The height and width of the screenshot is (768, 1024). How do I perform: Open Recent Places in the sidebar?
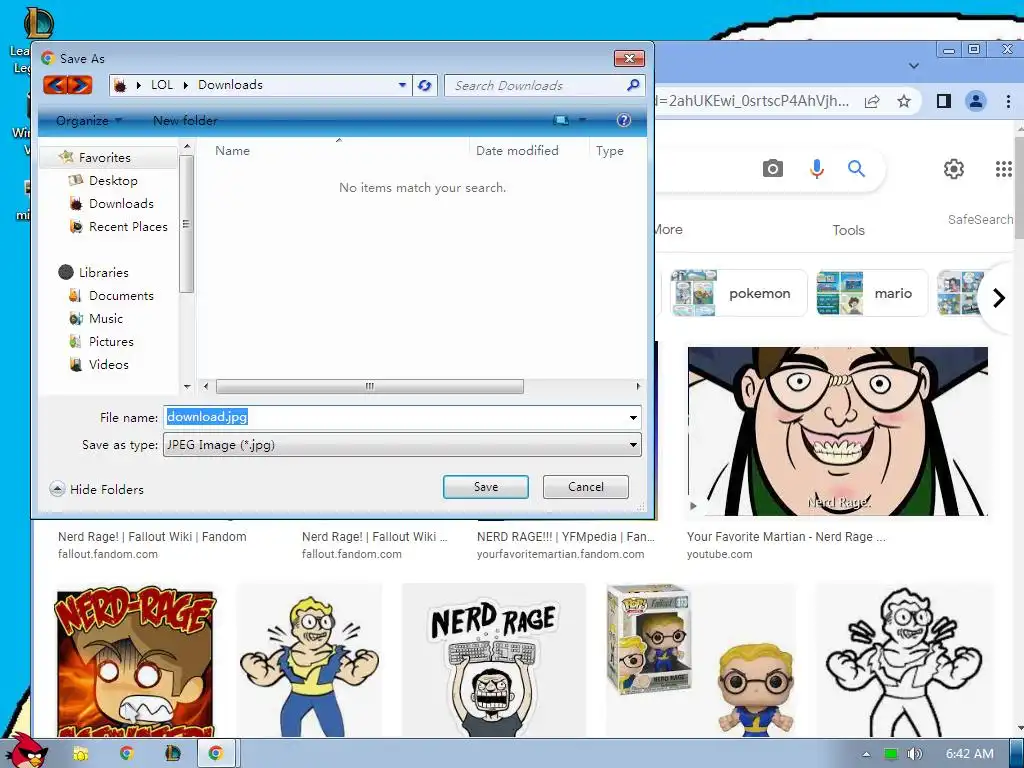tap(128, 227)
